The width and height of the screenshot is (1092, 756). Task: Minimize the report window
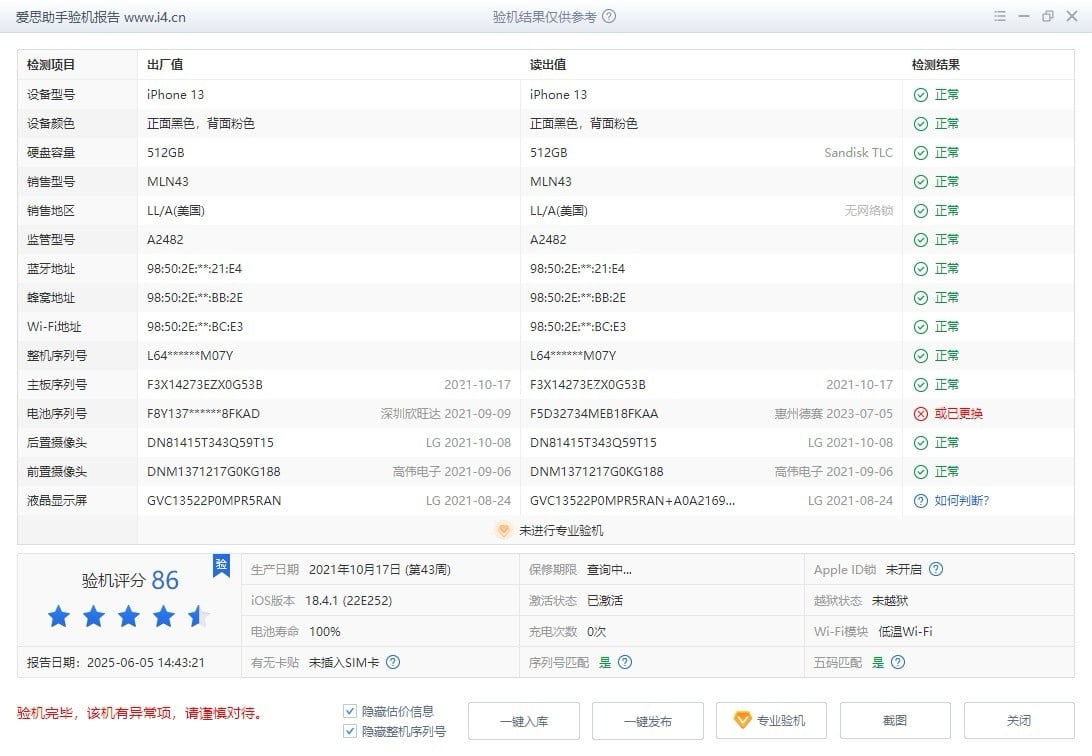tap(1024, 16)
